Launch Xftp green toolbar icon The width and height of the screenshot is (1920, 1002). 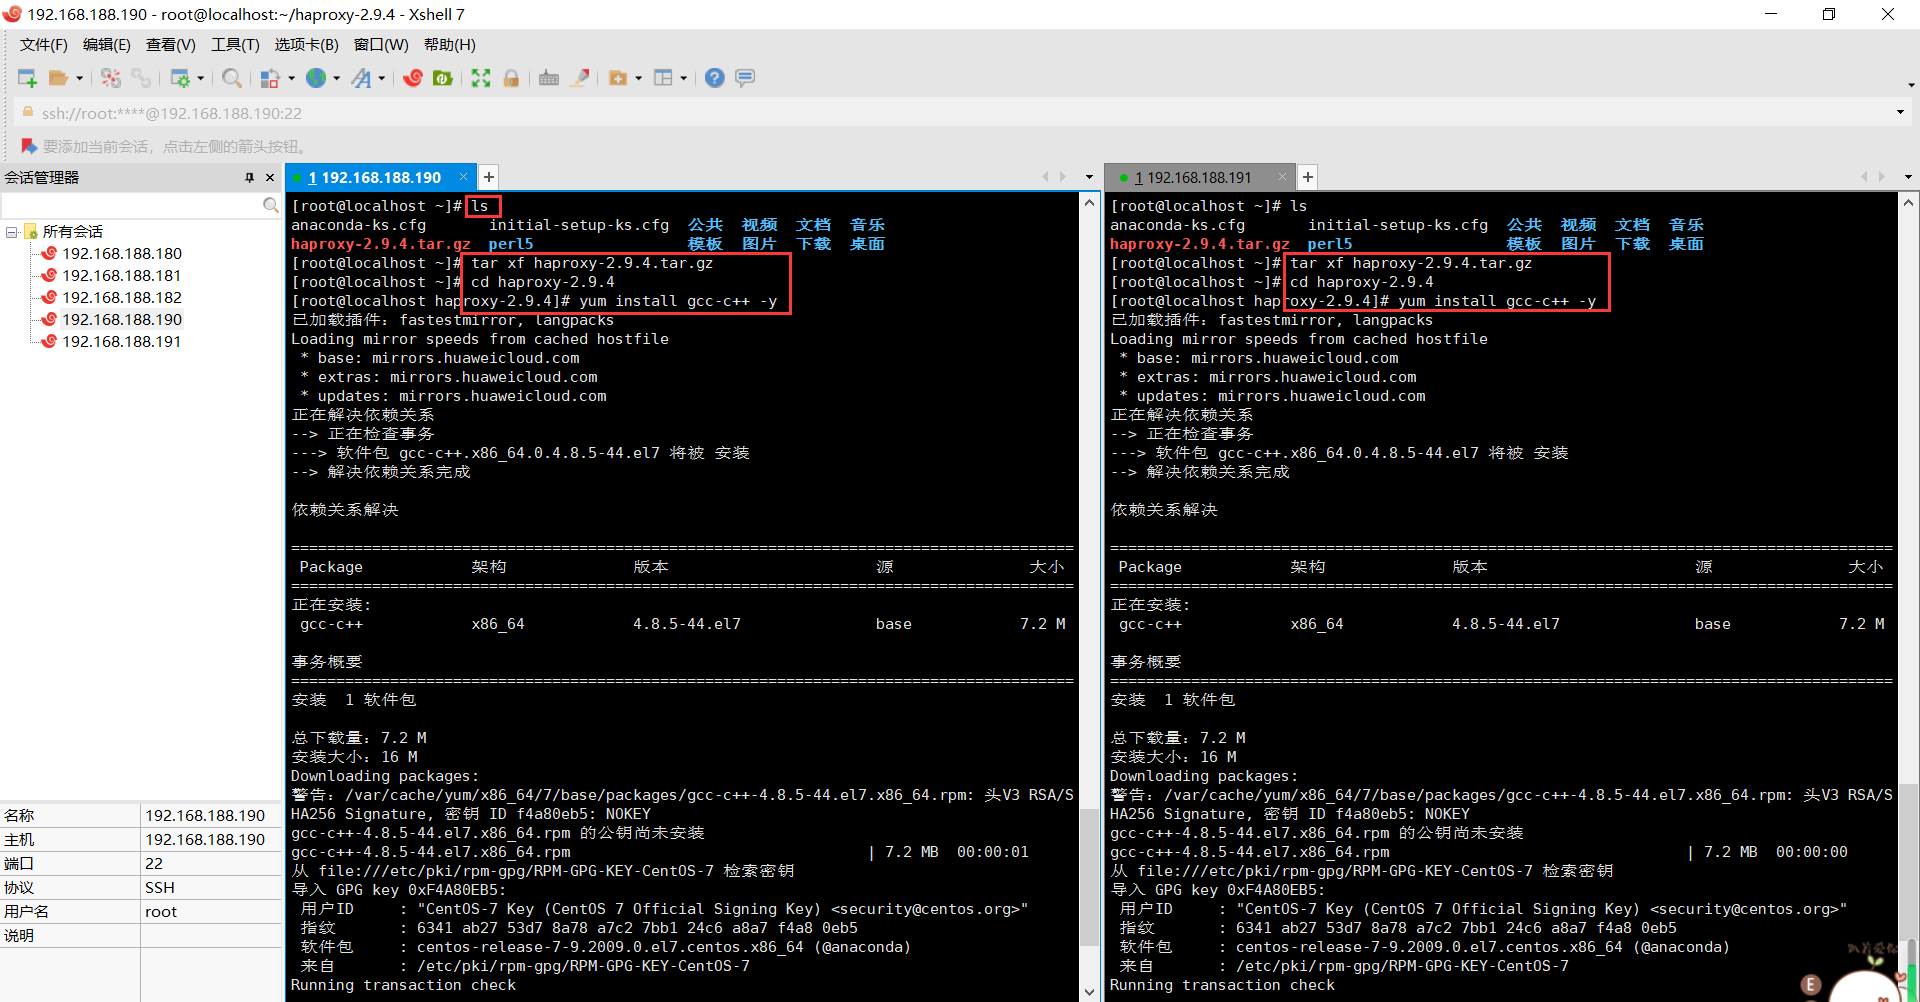(x=443, y=78)
